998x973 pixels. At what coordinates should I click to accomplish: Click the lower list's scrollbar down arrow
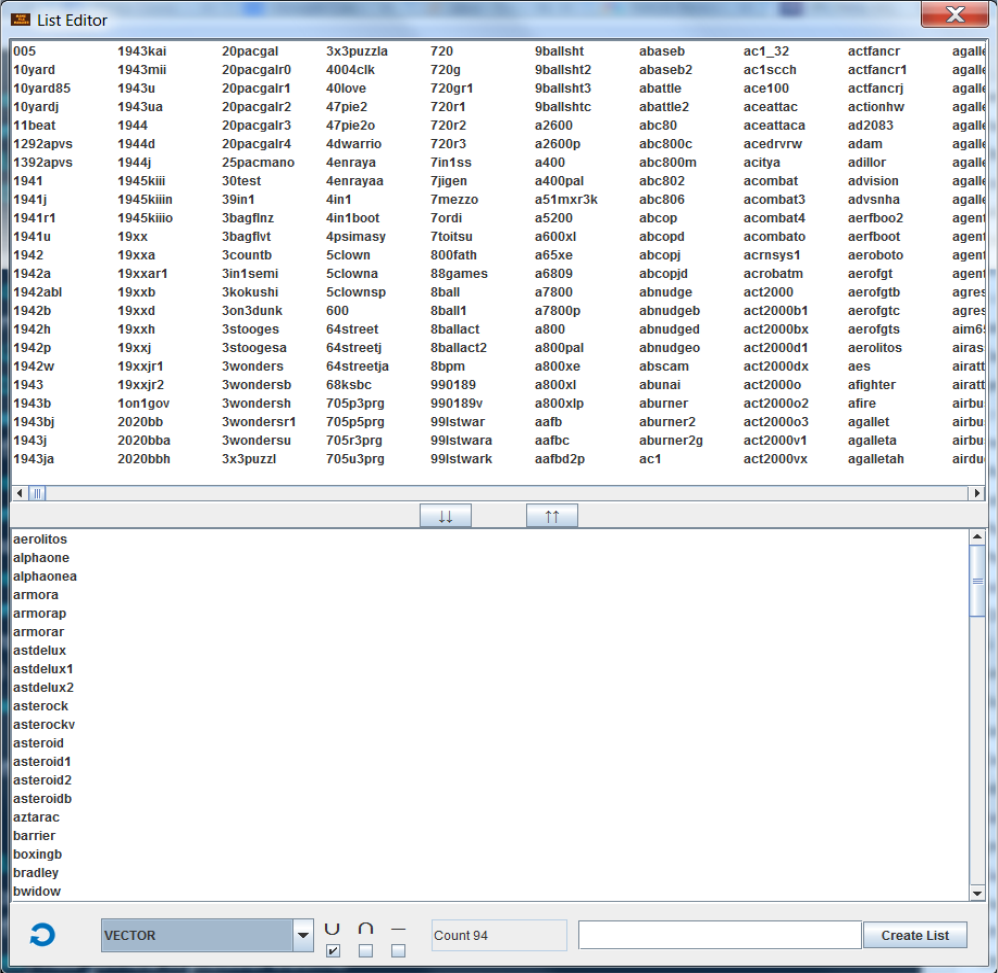(x=977, y=893)
